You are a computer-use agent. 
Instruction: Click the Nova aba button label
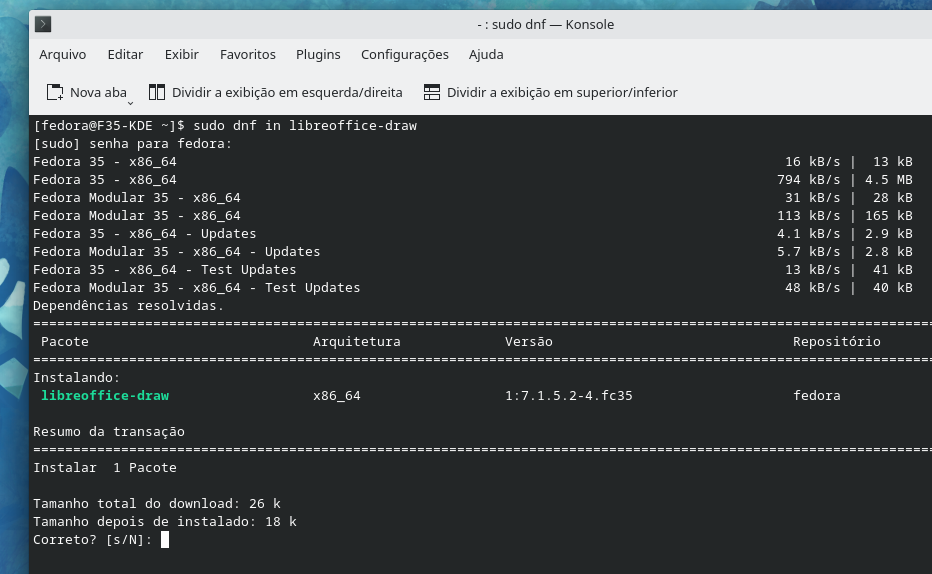pos(98,93)
